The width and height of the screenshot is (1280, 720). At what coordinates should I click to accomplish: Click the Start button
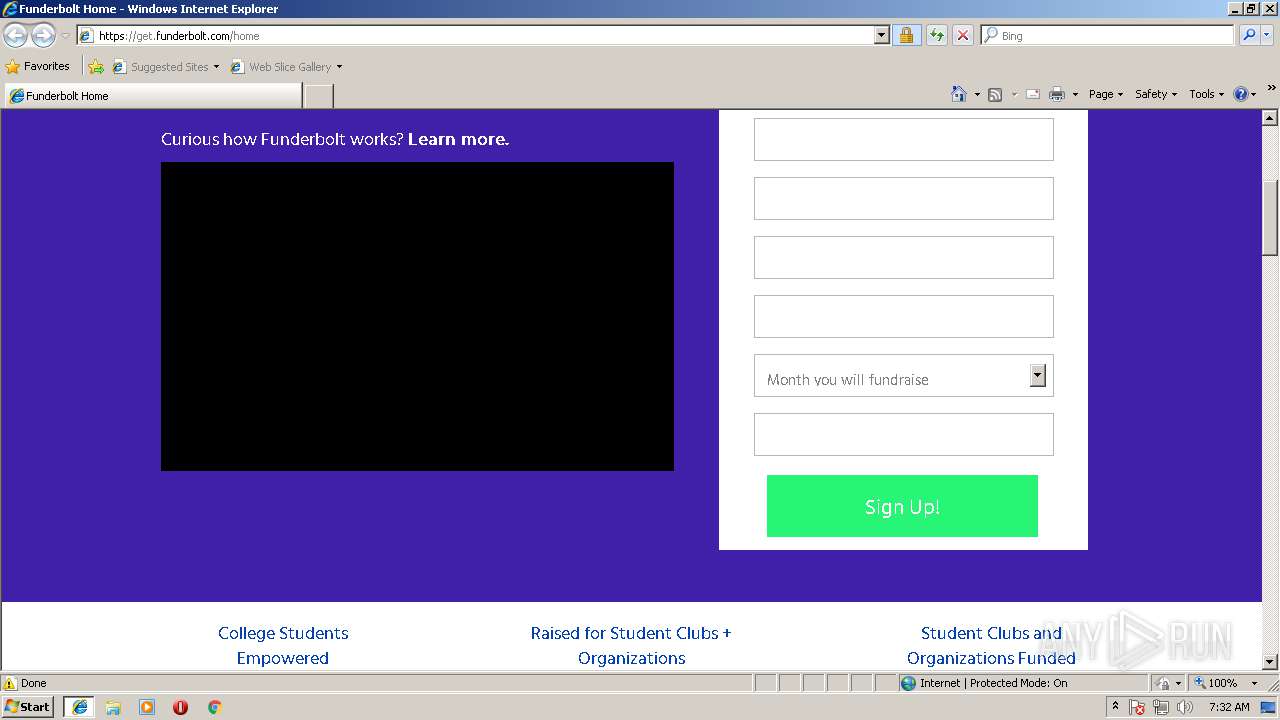click(27, 707)
